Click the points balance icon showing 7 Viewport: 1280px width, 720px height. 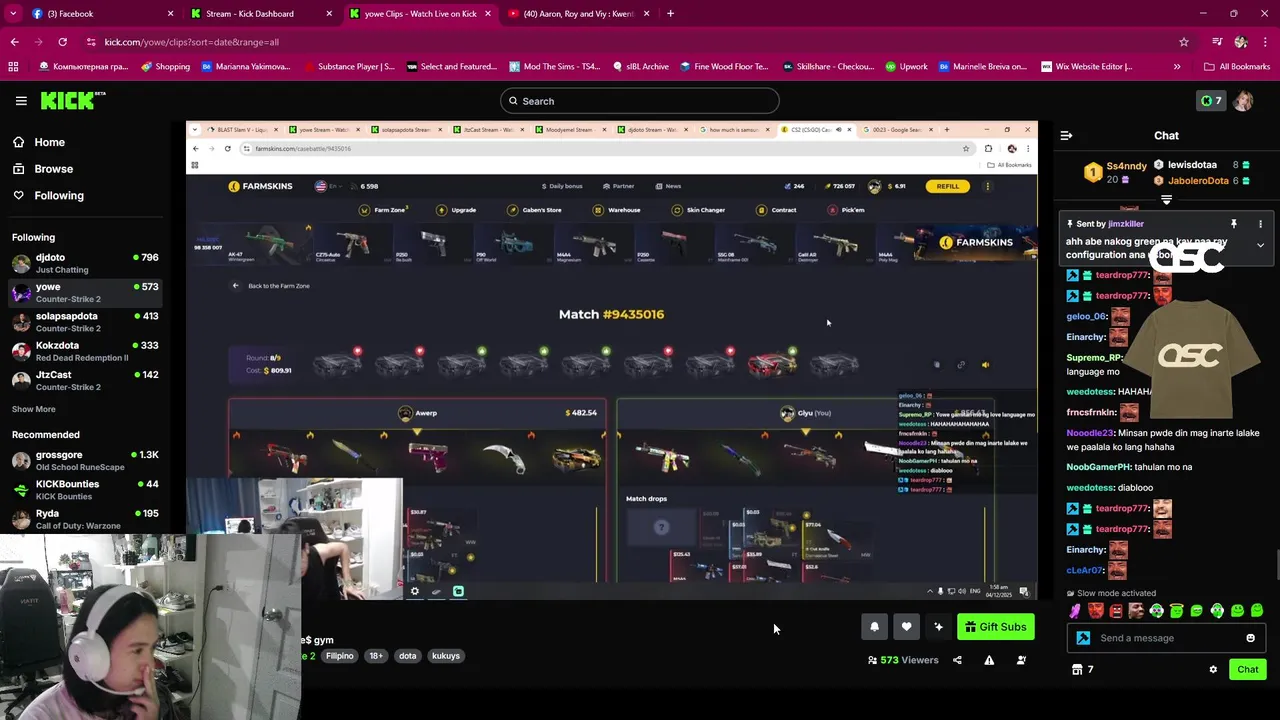(x=1211, y=101)
